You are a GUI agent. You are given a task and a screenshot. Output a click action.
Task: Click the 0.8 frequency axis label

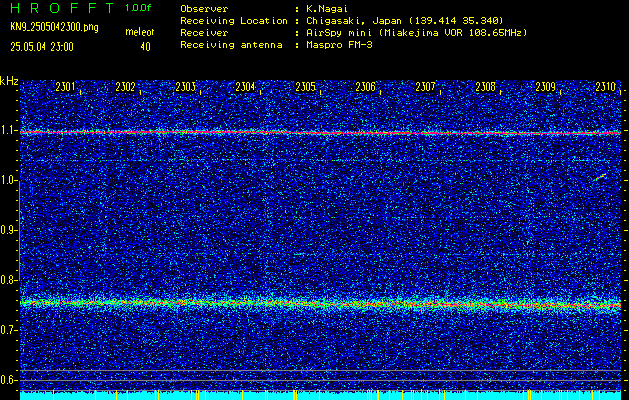8,280
